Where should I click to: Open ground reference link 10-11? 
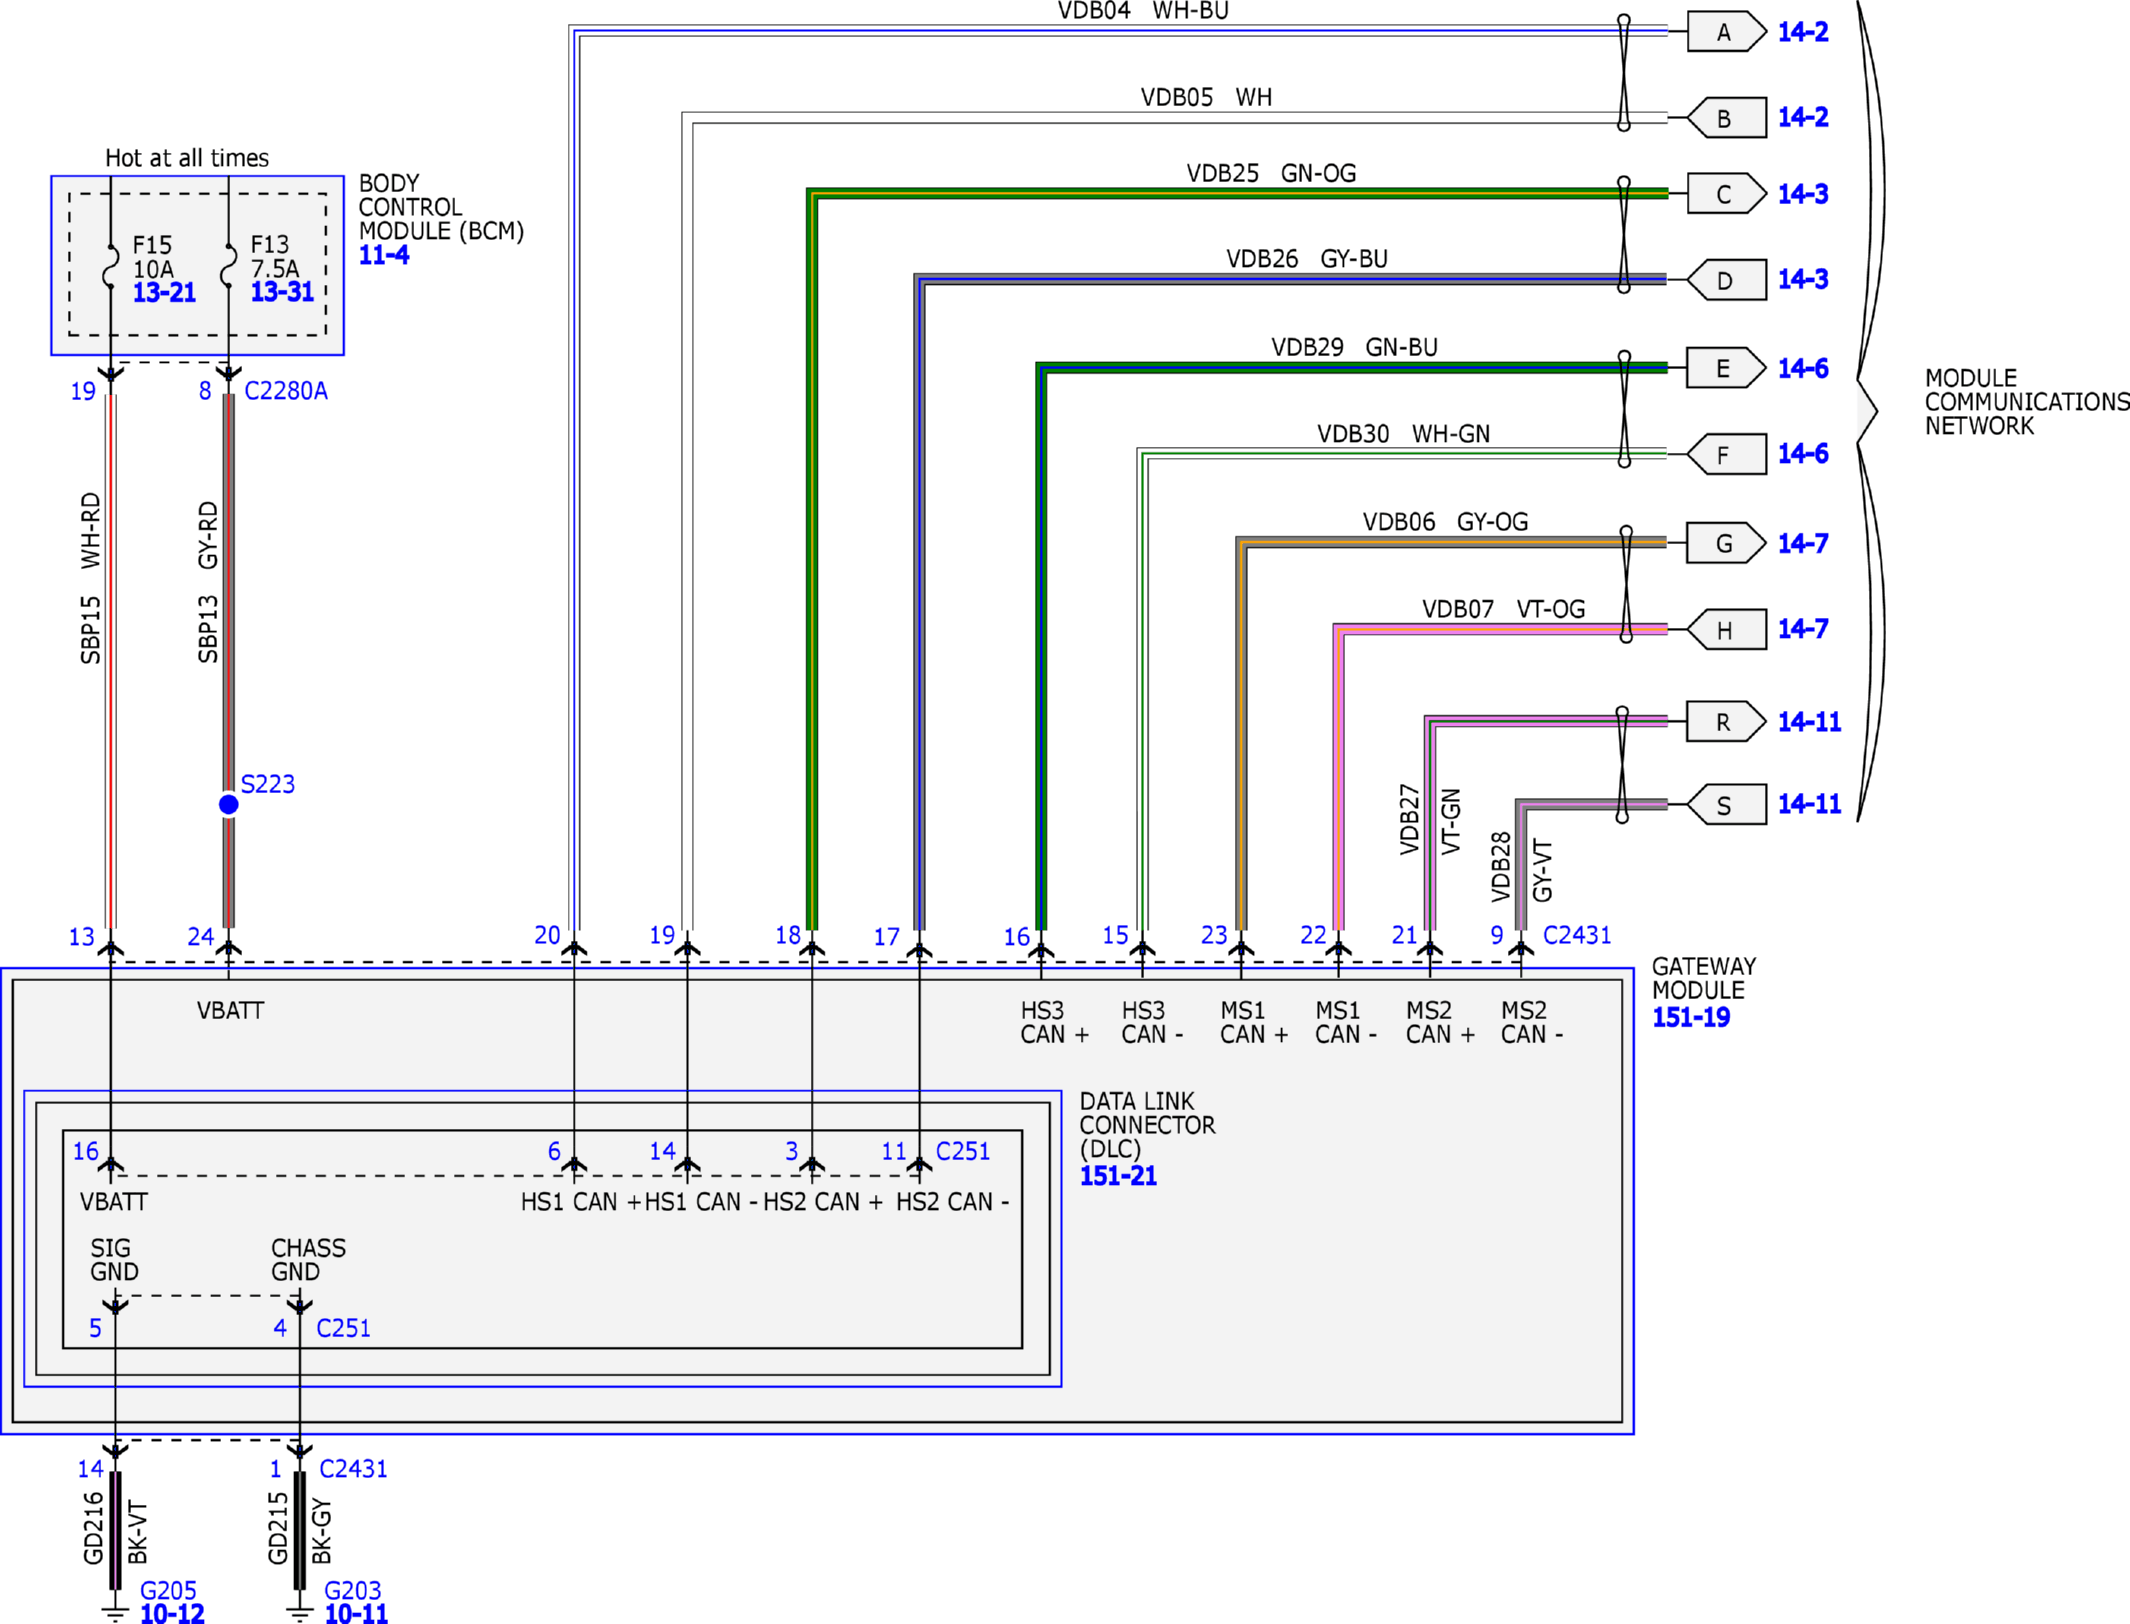tap(356, 1613)
